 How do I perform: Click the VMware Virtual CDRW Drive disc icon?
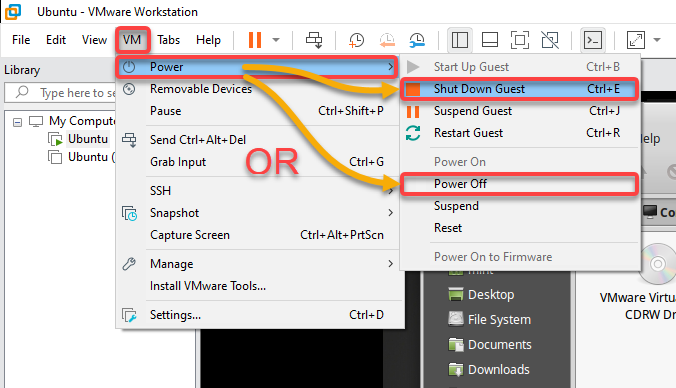[657, 263]
